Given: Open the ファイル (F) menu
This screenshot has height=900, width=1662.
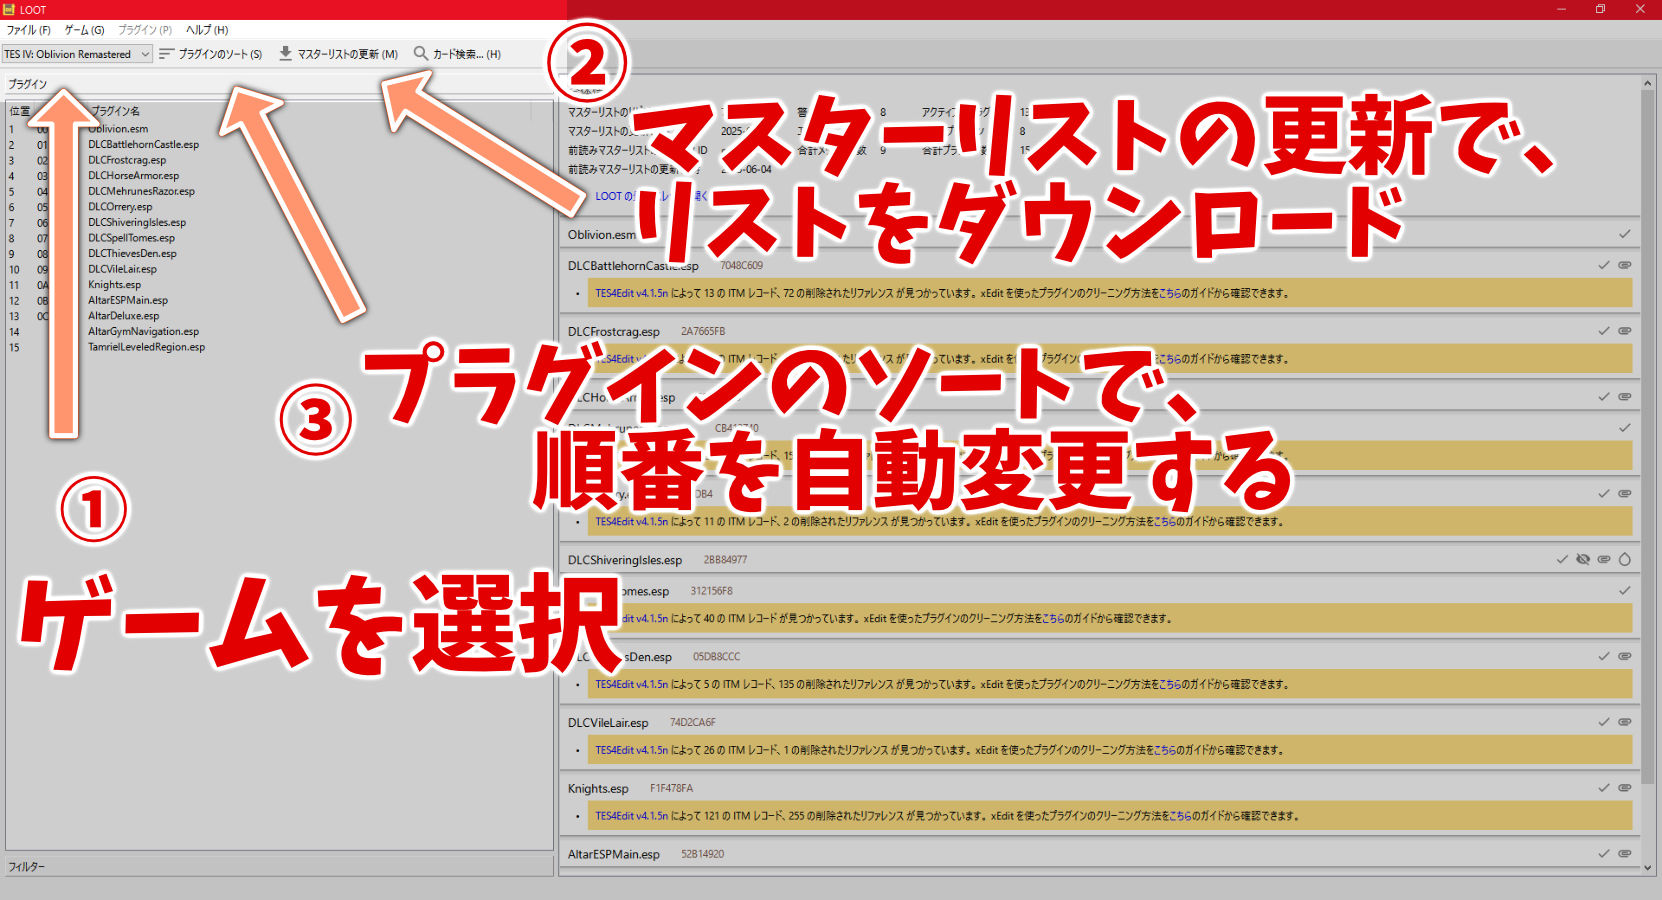Looking at the screenshot, I should pos(28,30).
